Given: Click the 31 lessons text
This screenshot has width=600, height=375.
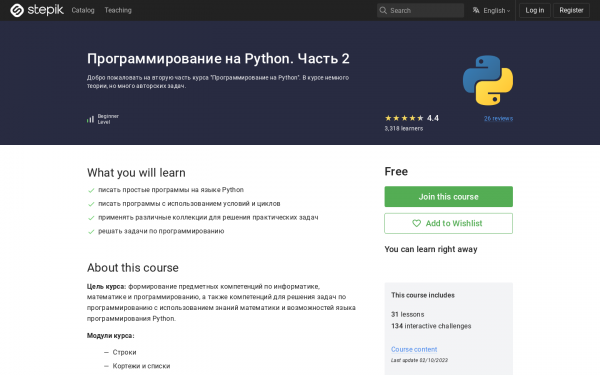Looking at the screenshot, I should 408,314.
